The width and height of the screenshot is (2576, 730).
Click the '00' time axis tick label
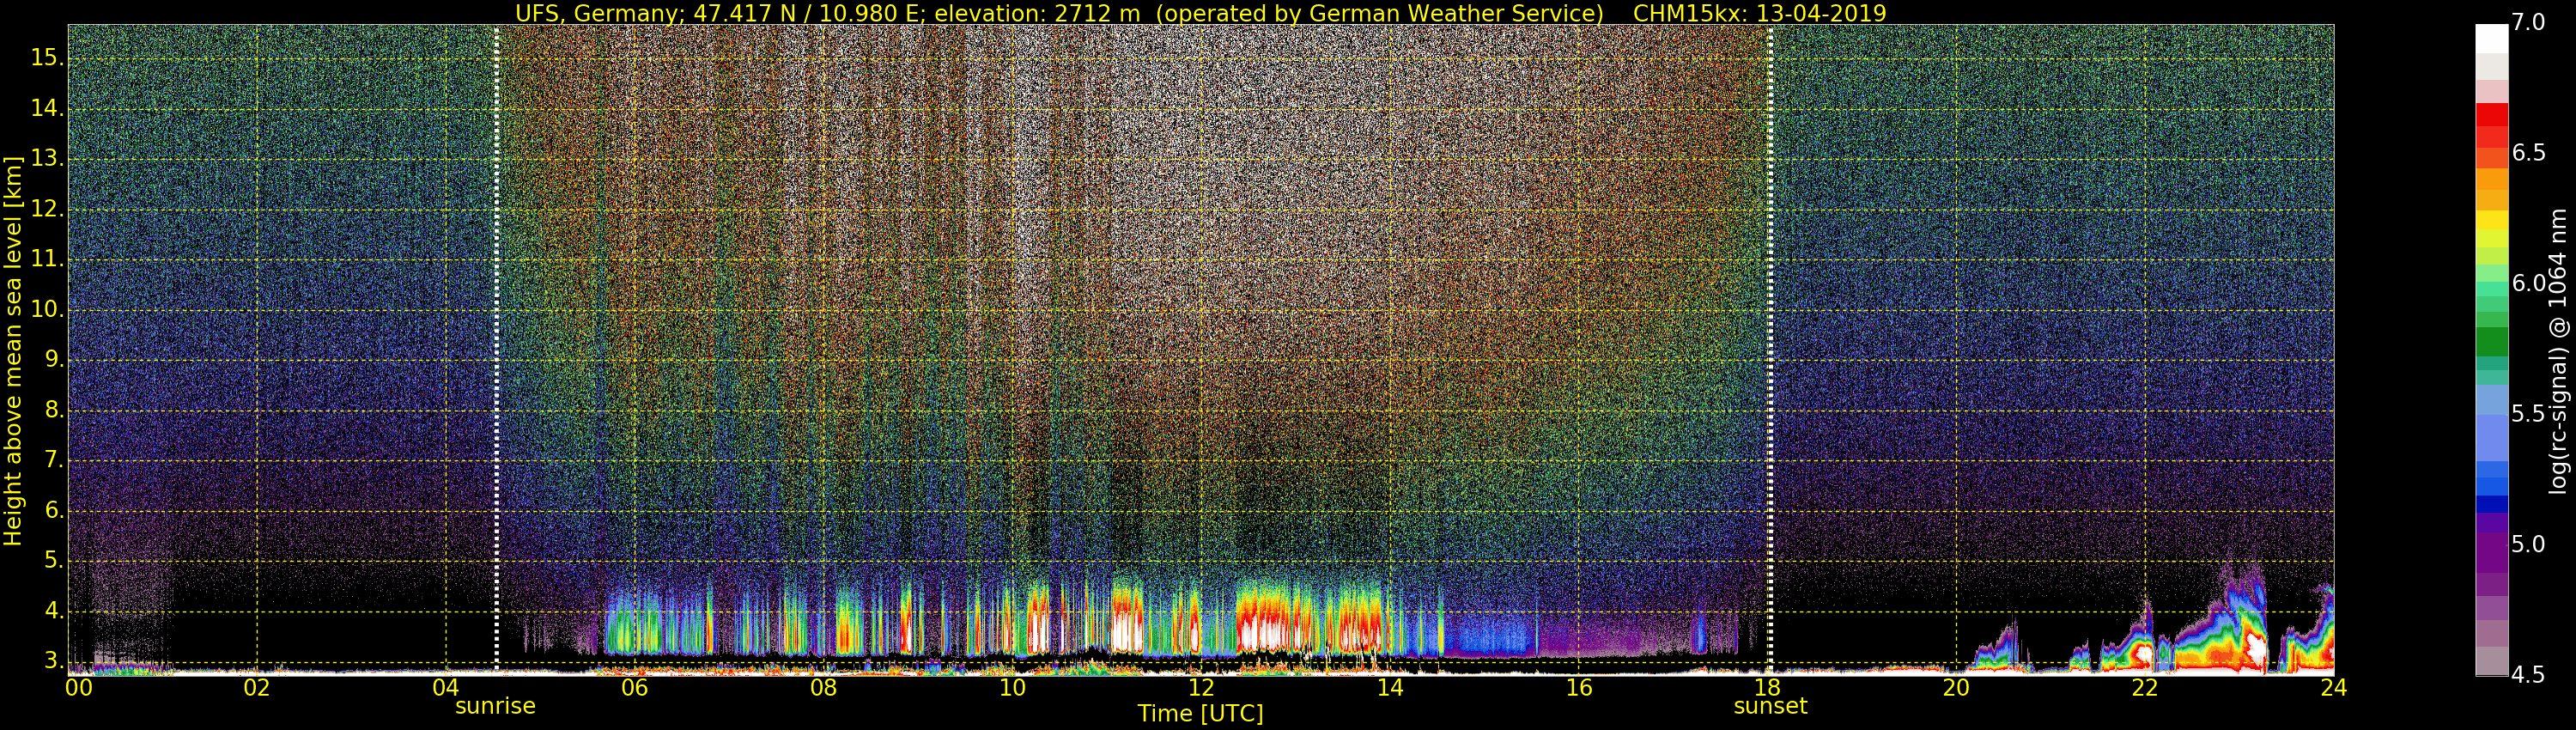click(x=79, y=687)
